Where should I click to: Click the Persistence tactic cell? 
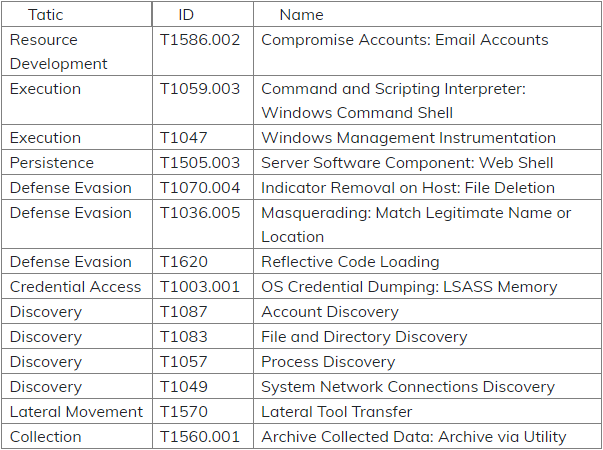click(x=52, y=163)
